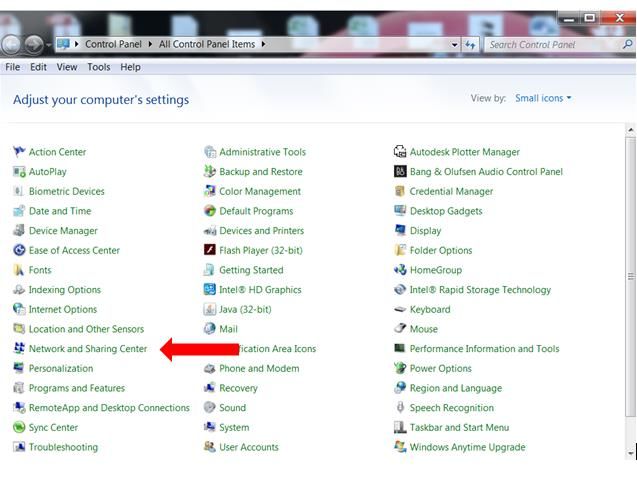Click the search magnifier icon

coord(627,44)
